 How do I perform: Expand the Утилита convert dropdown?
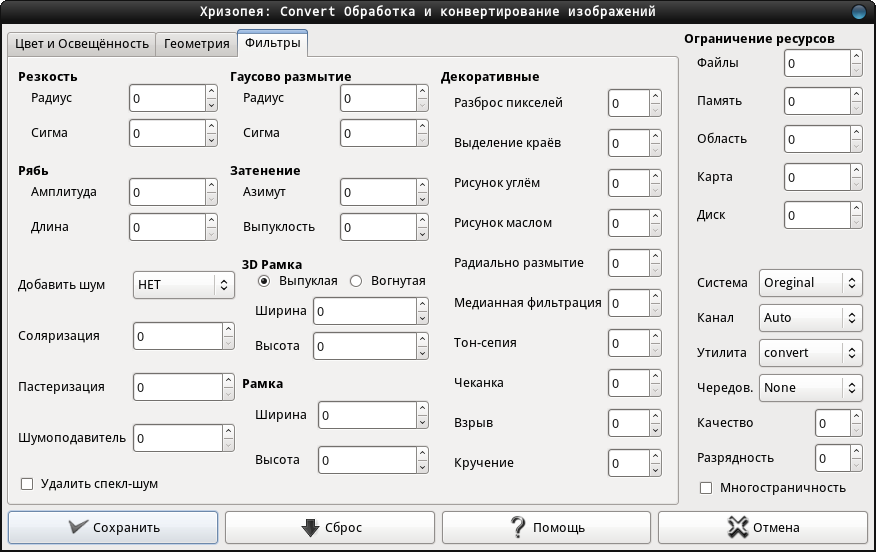point(811,353)
